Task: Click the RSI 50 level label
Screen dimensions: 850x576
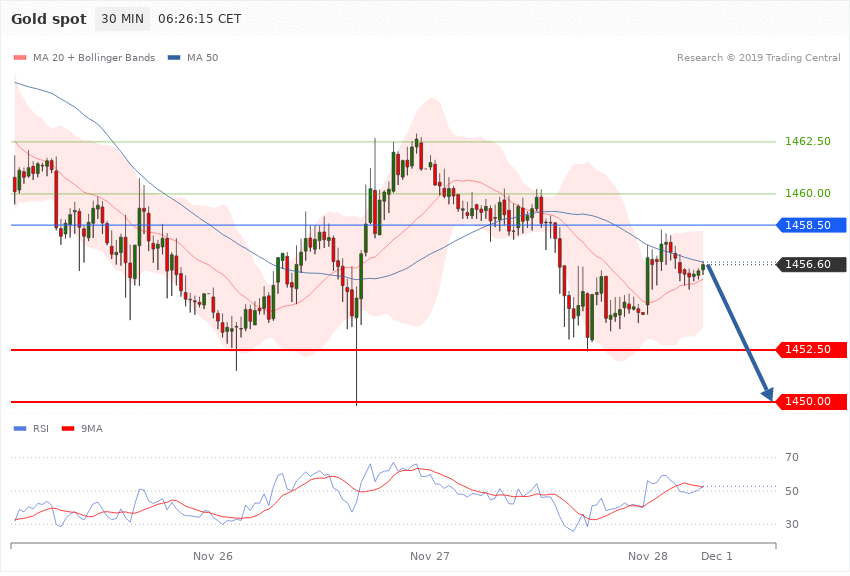Action: (x=792, y=491)
